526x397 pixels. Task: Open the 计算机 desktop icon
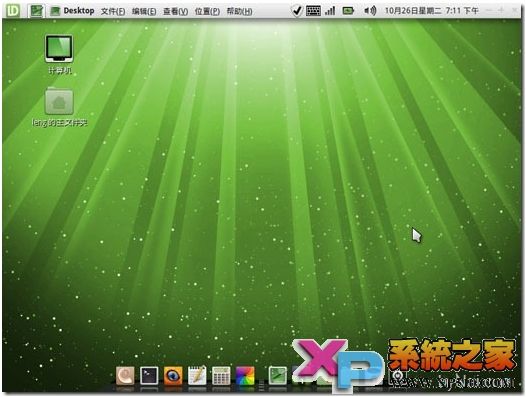59,54
